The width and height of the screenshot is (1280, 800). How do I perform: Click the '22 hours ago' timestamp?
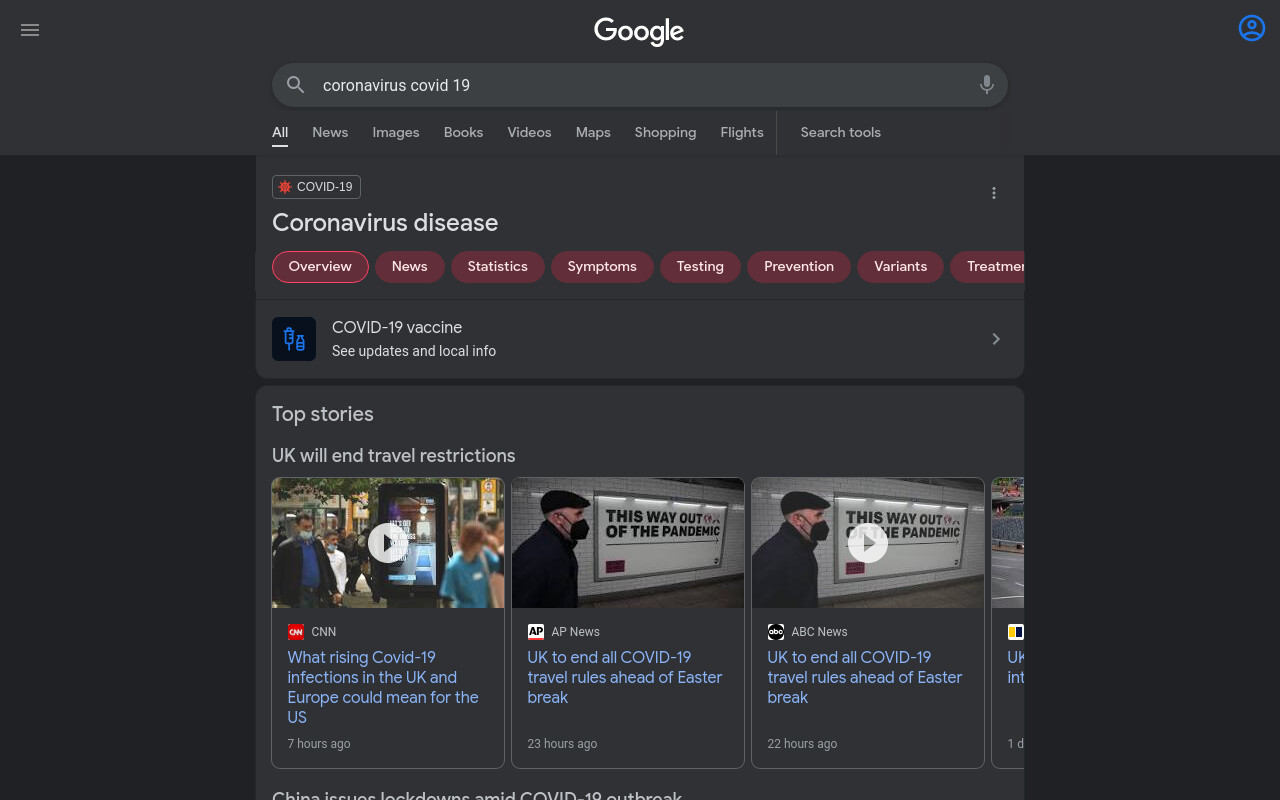(x=802, y=744)
